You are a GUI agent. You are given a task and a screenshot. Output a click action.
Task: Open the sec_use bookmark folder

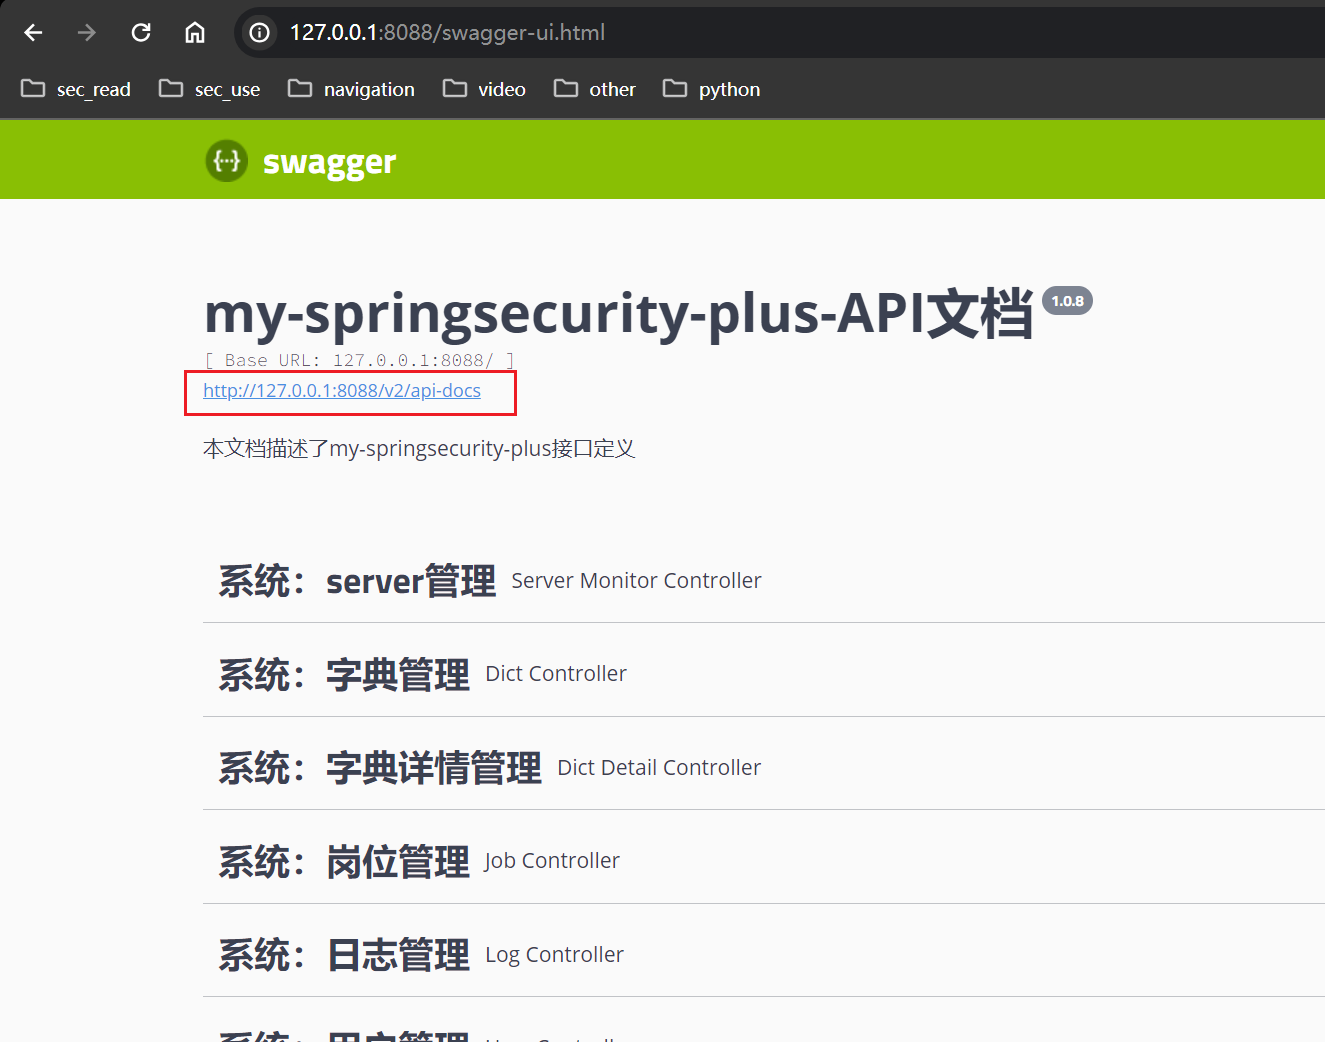210,89
